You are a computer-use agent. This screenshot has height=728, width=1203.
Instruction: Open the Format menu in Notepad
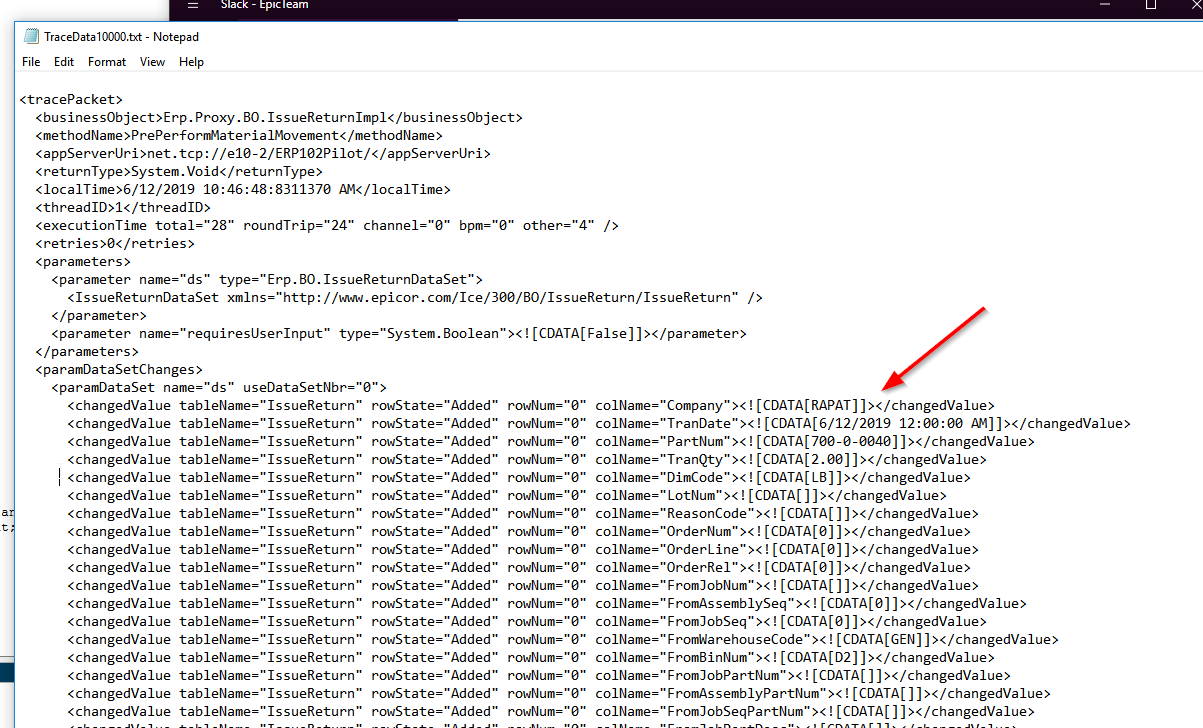click(107, 62)
